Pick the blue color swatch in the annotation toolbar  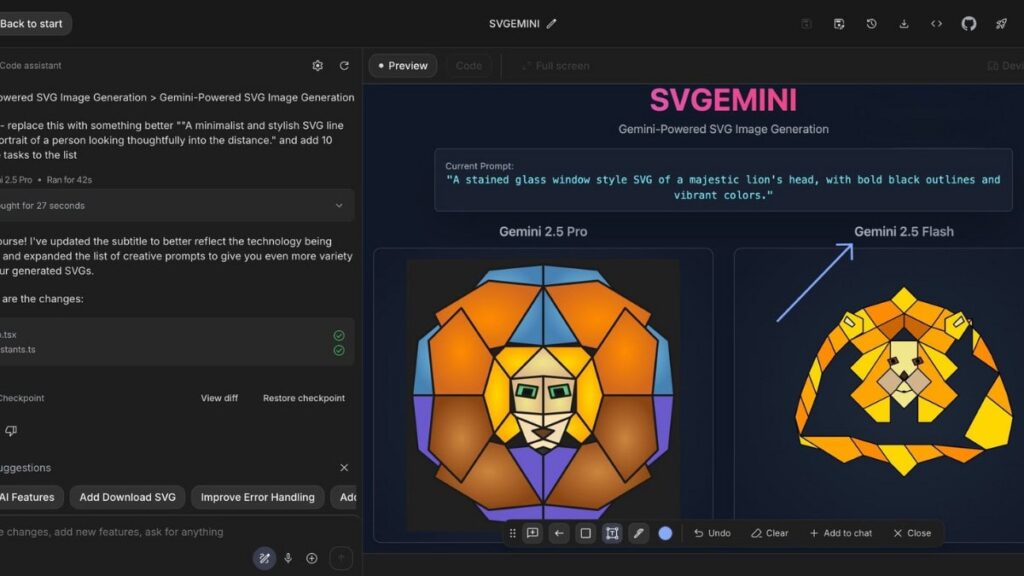(665, 533)
